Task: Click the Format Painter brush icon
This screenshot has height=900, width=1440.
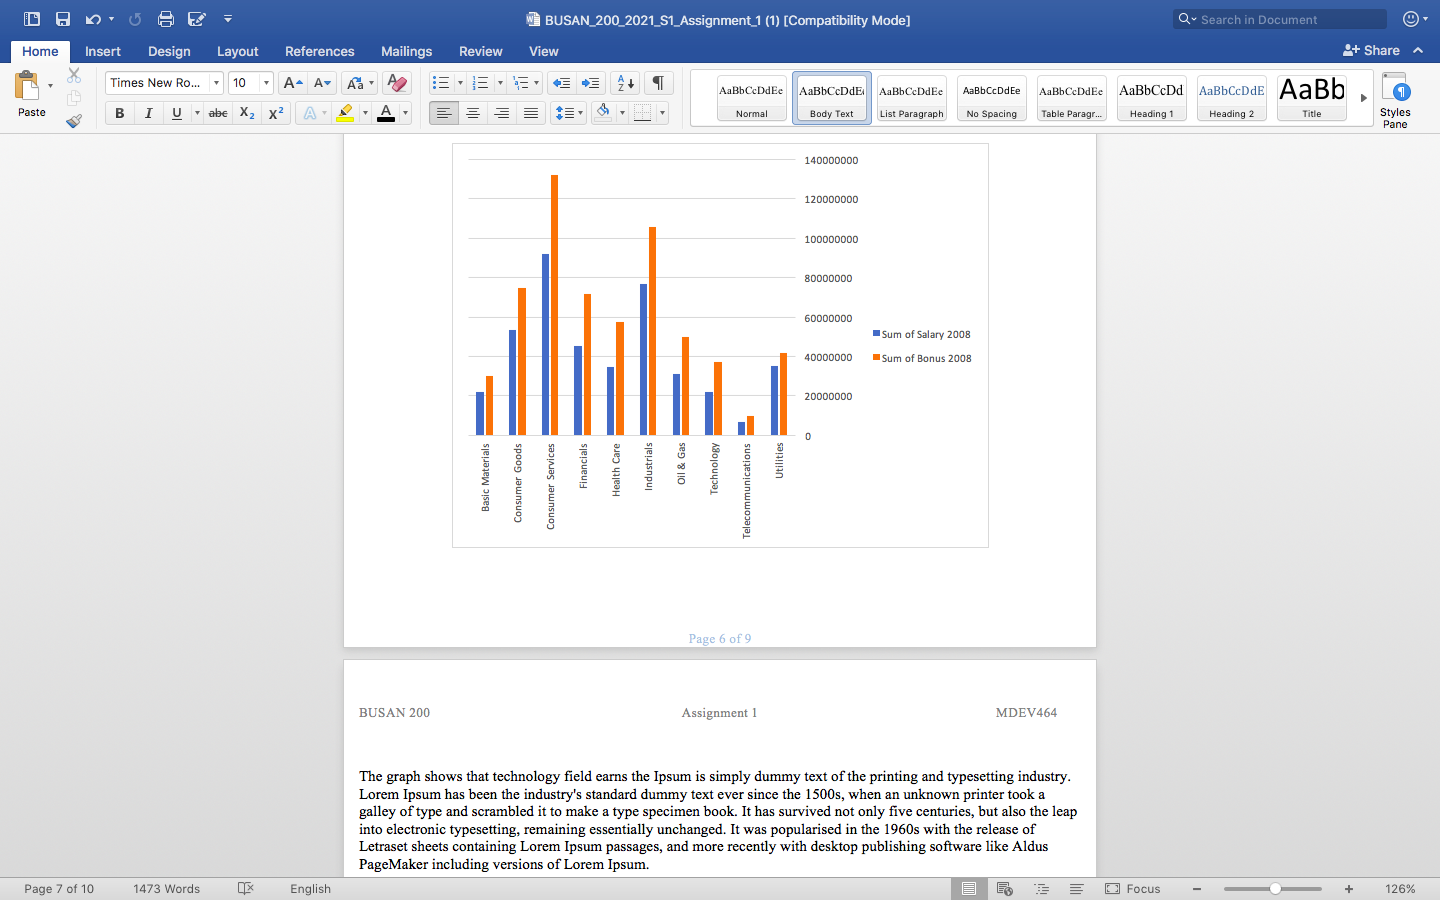Action: coord(74,121)
